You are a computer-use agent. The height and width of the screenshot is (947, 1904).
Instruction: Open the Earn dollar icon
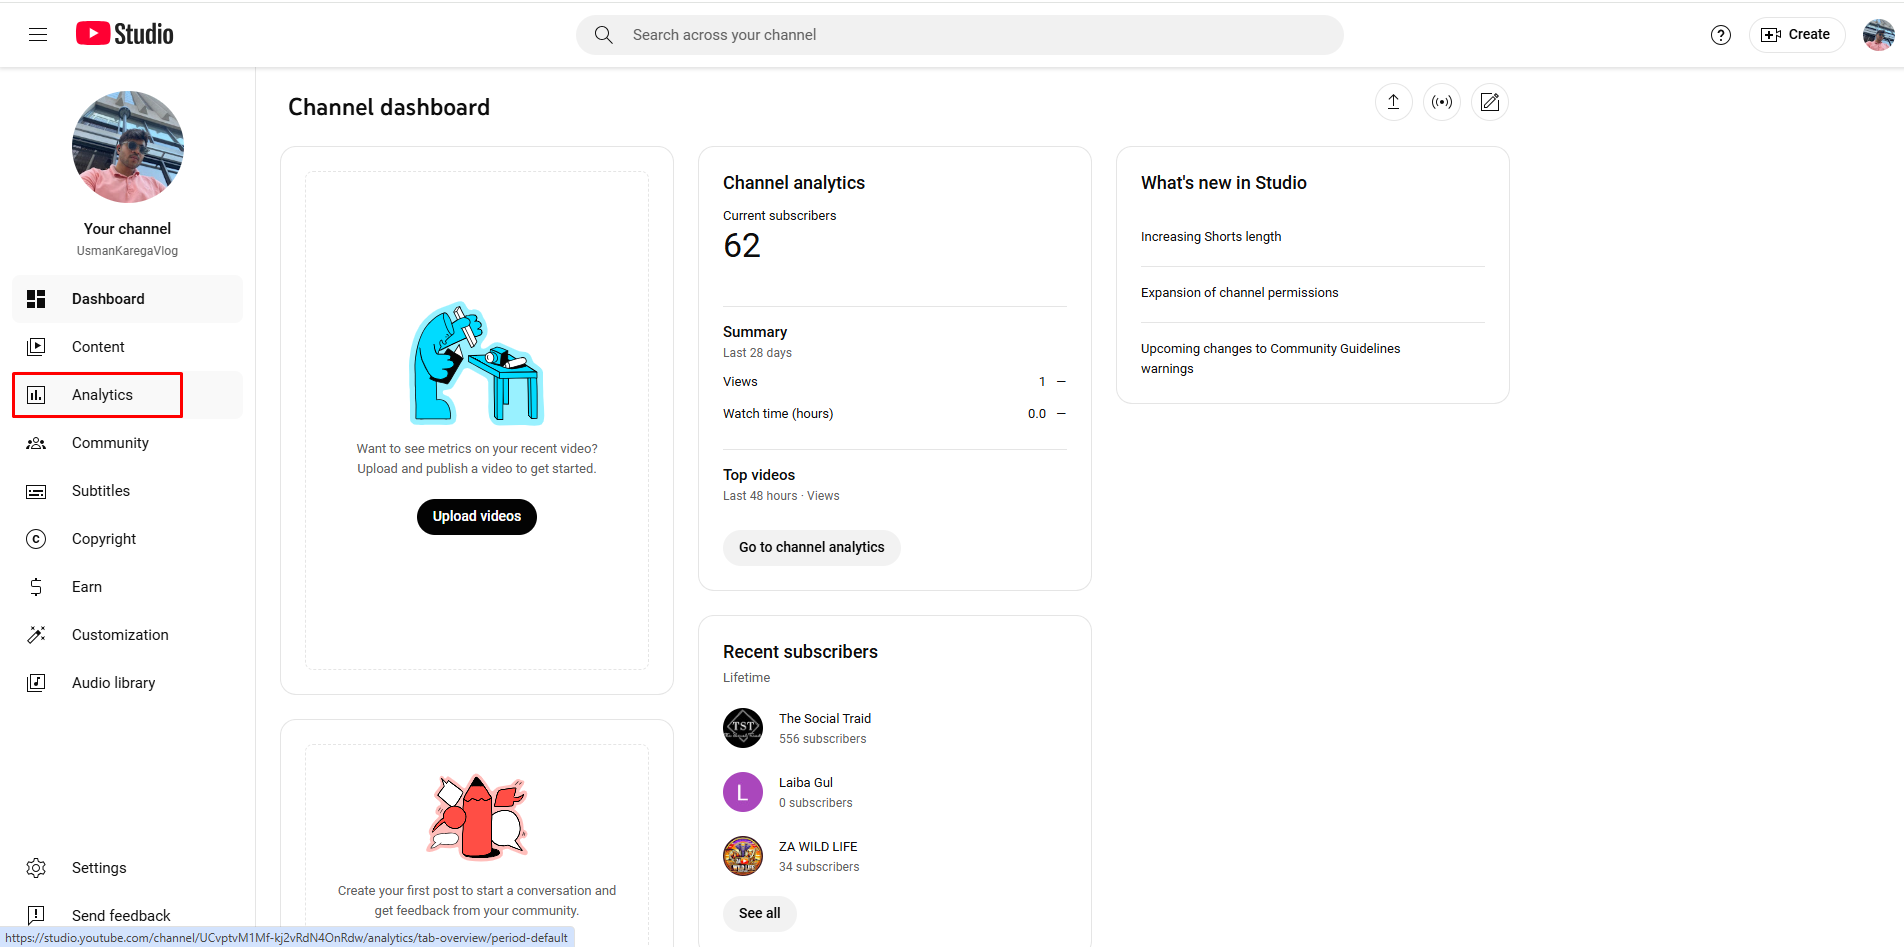point(36,586)
